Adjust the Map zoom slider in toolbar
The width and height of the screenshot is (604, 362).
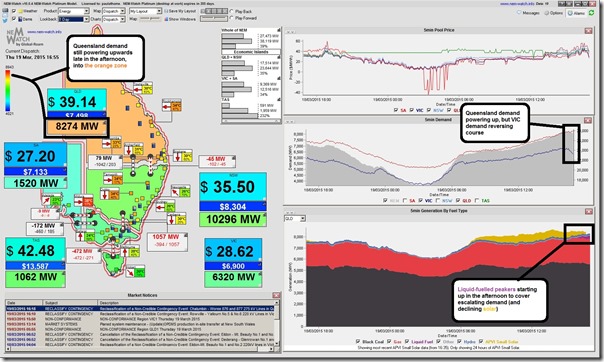click(x=150, y=18)
